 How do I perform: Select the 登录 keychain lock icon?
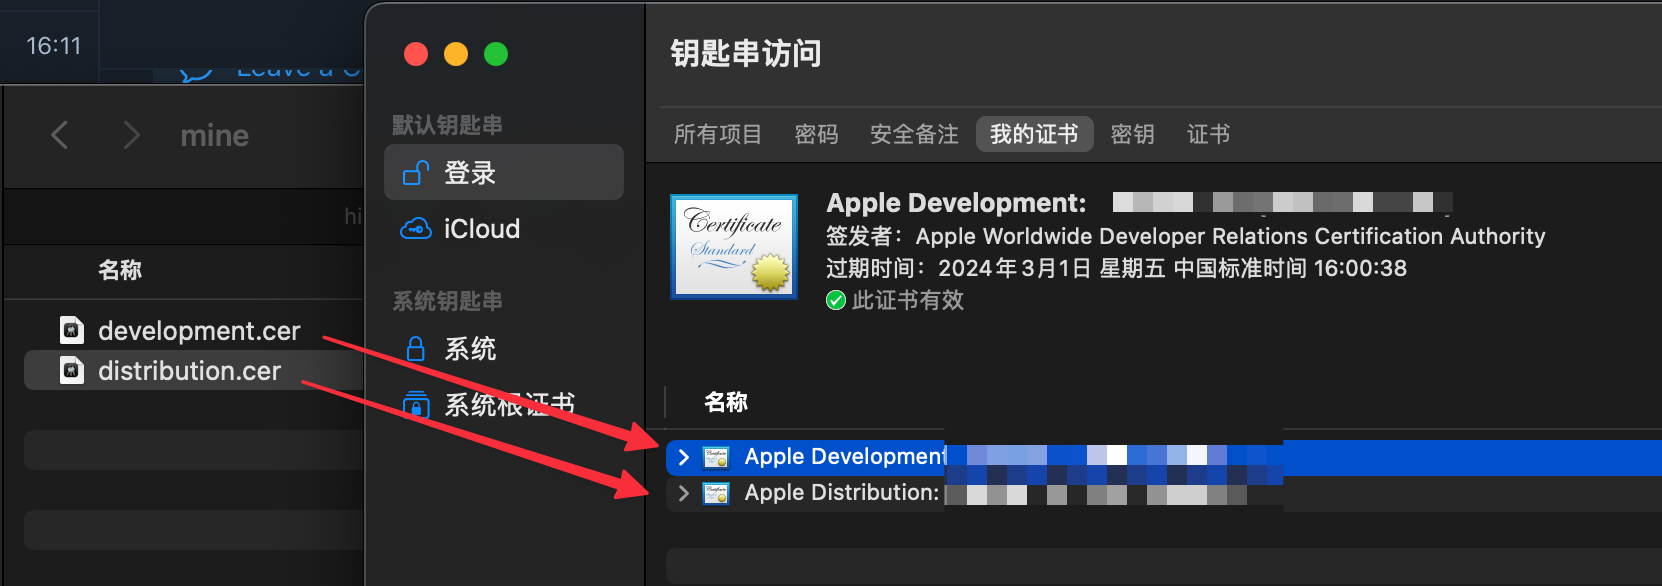tap(415, 173)
